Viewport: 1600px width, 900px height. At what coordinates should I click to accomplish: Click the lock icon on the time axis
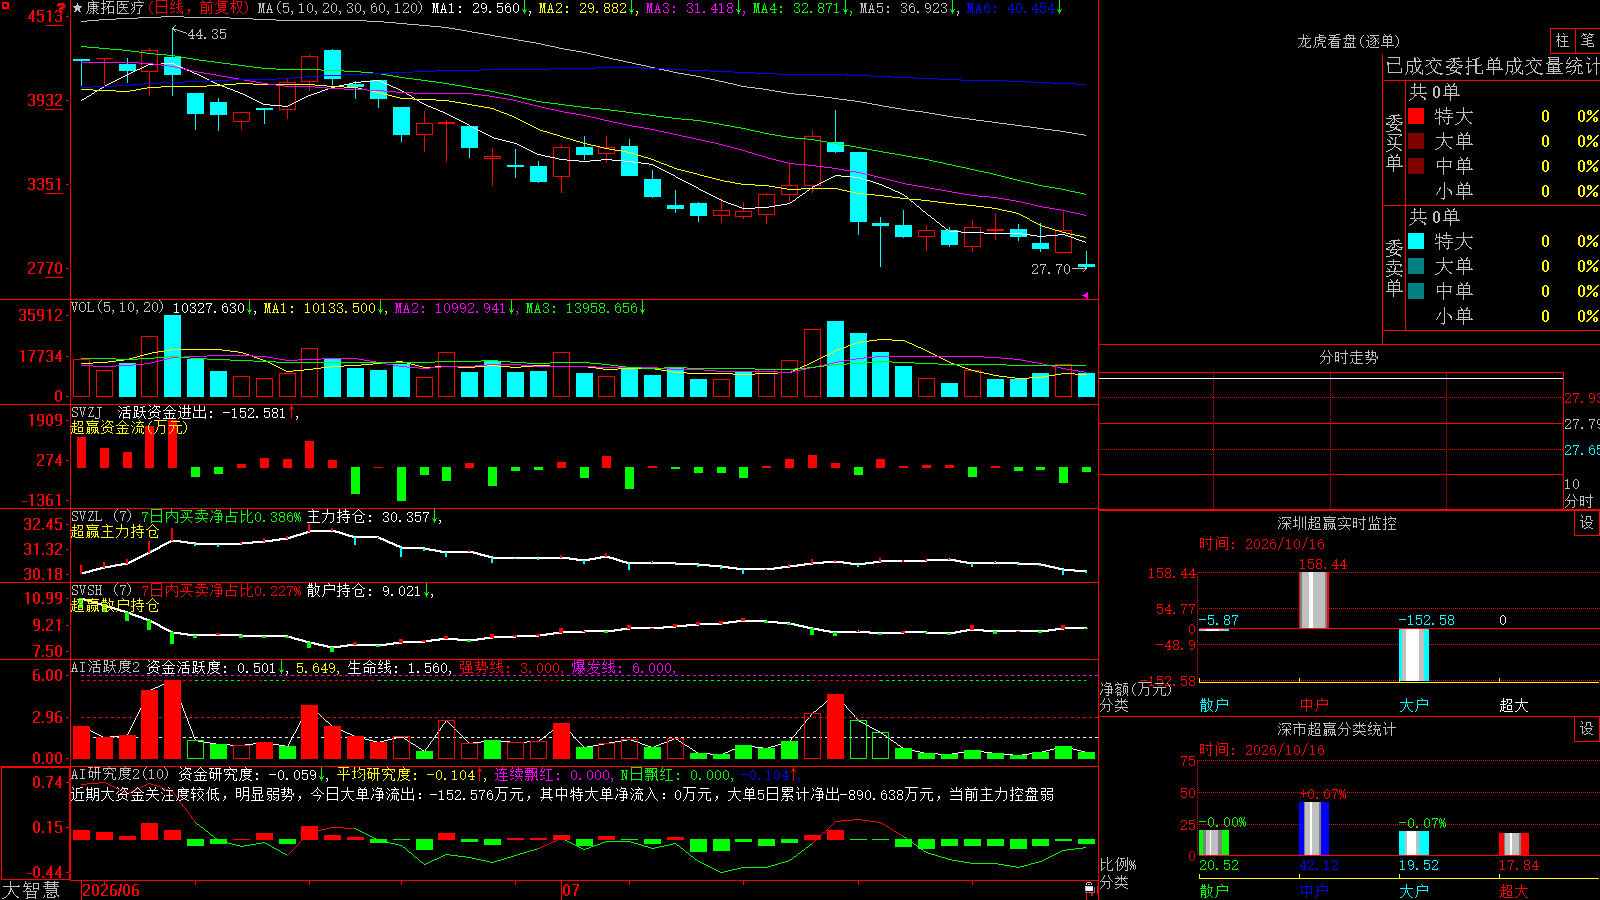pyautogui.click(x=1089, y=888)
